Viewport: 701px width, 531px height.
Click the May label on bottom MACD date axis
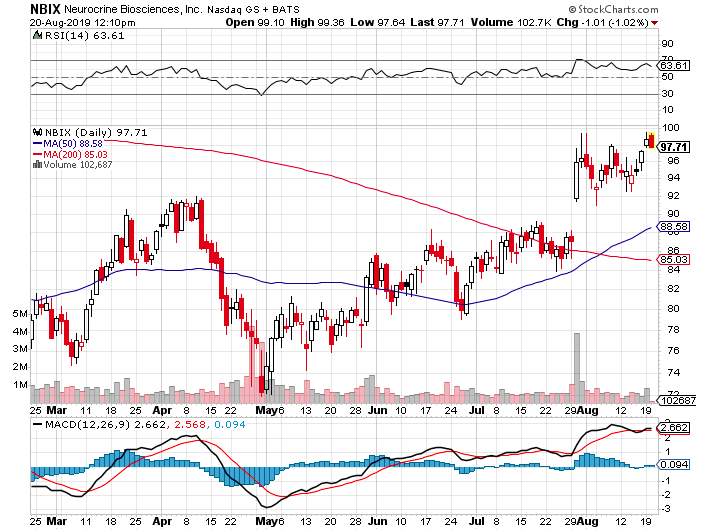click(x=266, y=521)
